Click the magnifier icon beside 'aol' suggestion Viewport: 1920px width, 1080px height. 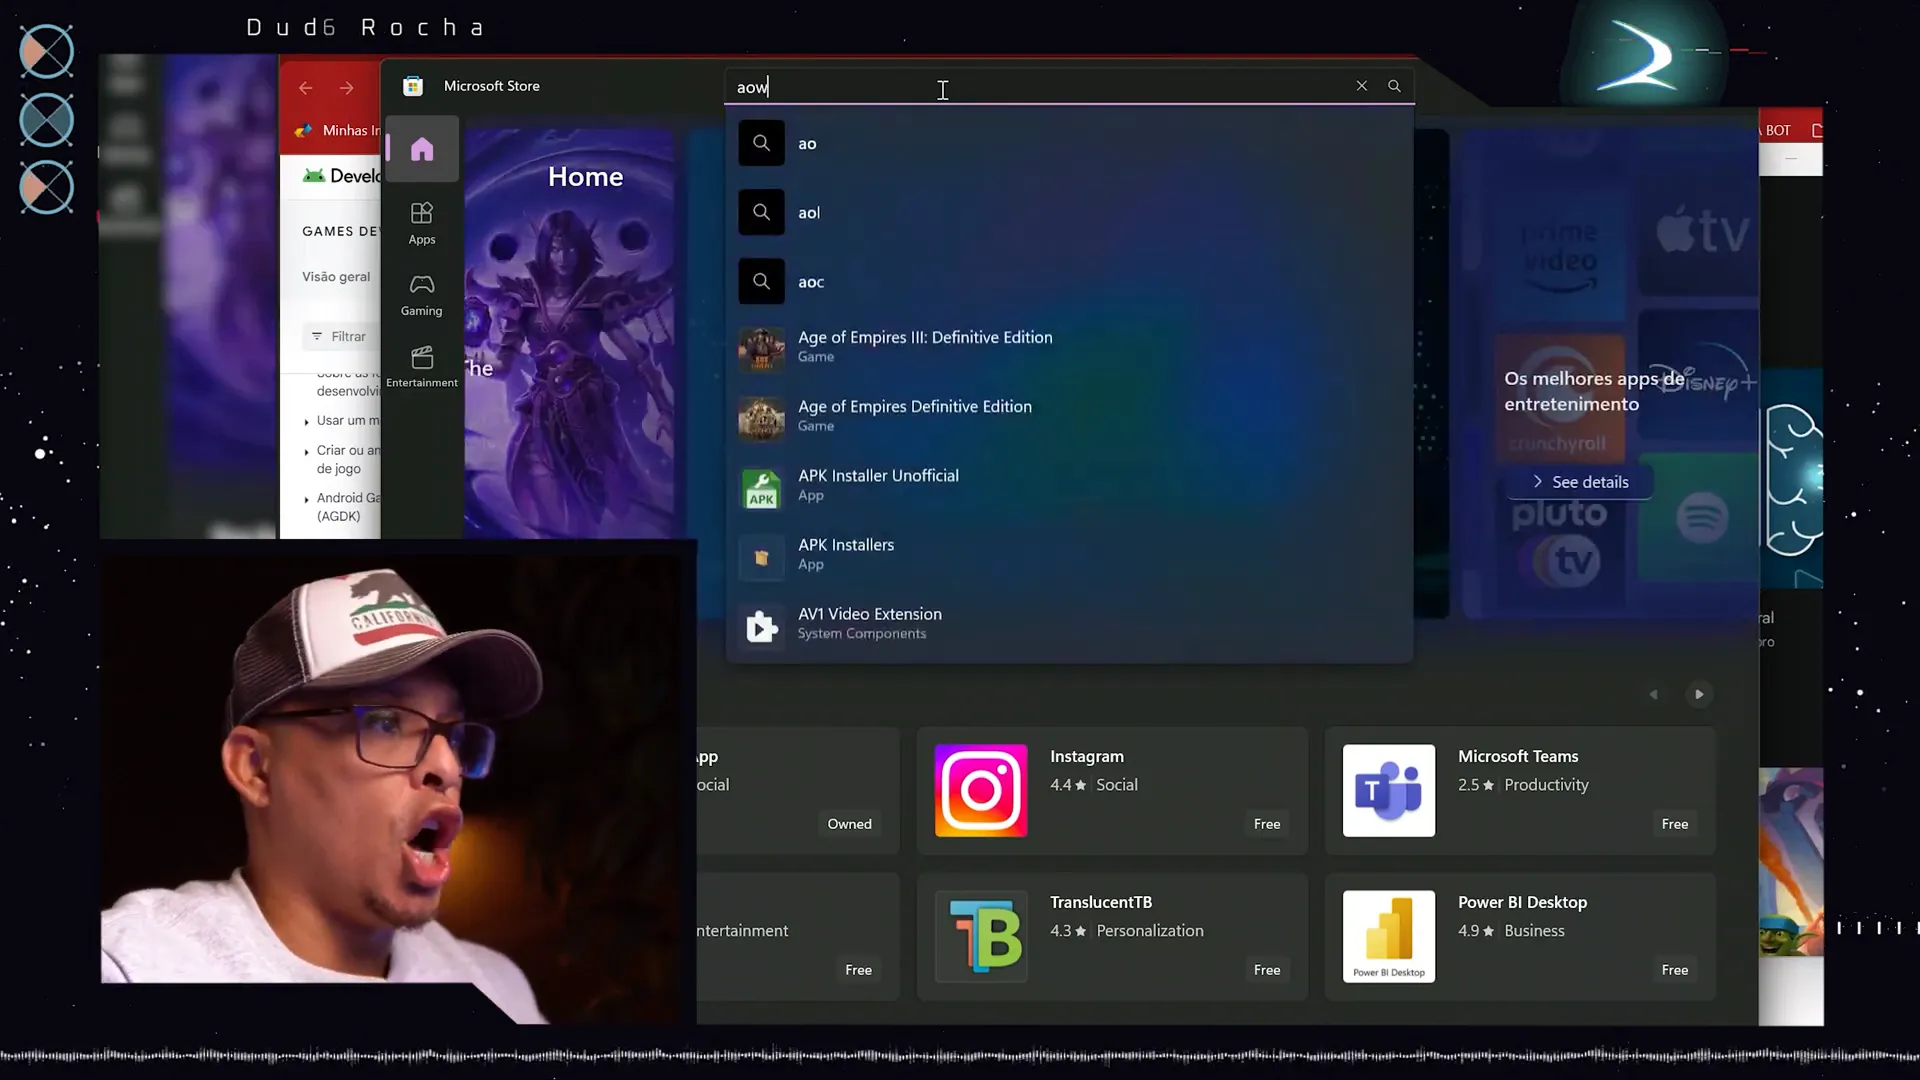tap(761, 212)
